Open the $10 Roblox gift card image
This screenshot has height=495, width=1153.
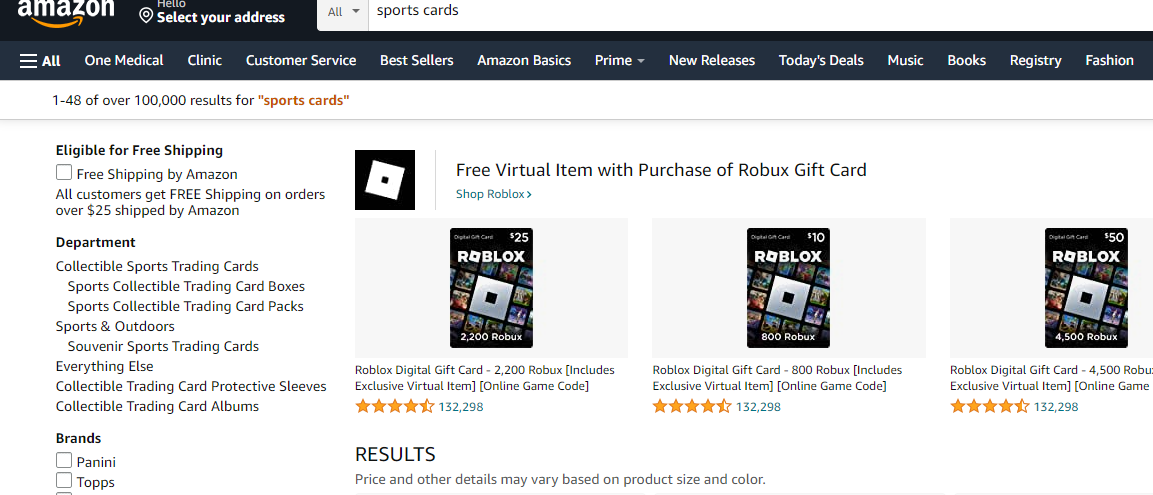point(788,288)
